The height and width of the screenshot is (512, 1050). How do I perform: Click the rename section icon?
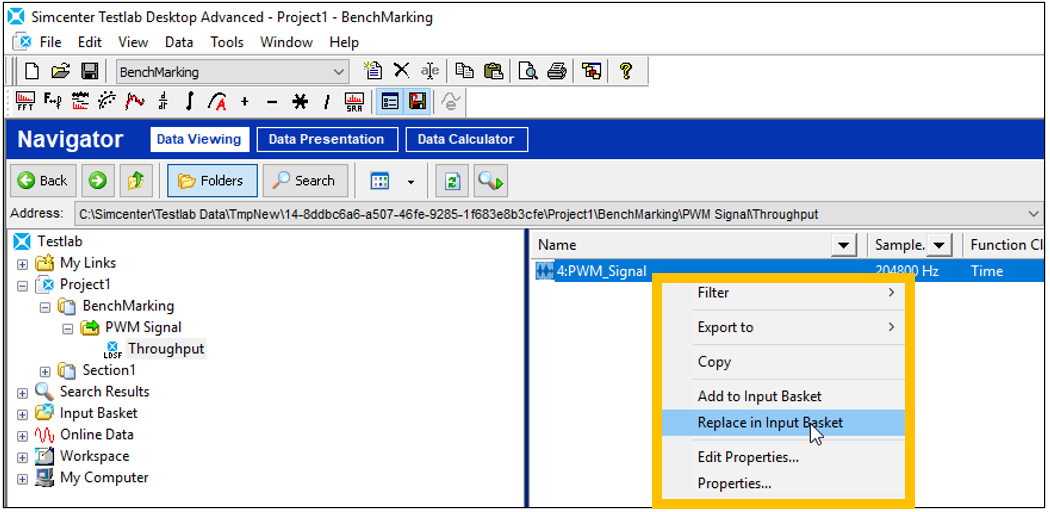click(429, 70)
